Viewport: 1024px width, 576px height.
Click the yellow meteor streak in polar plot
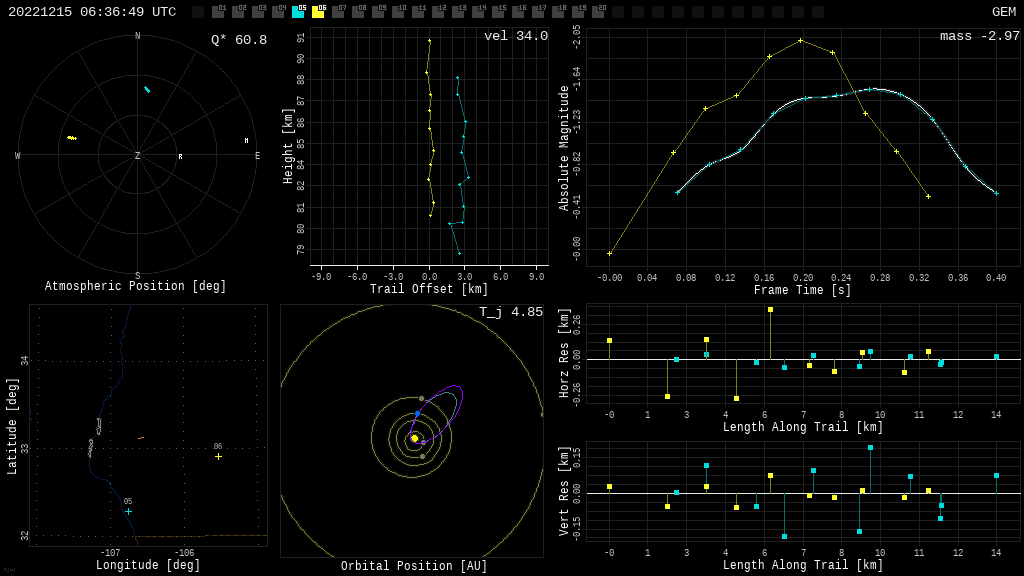click(x=71, y=137)
